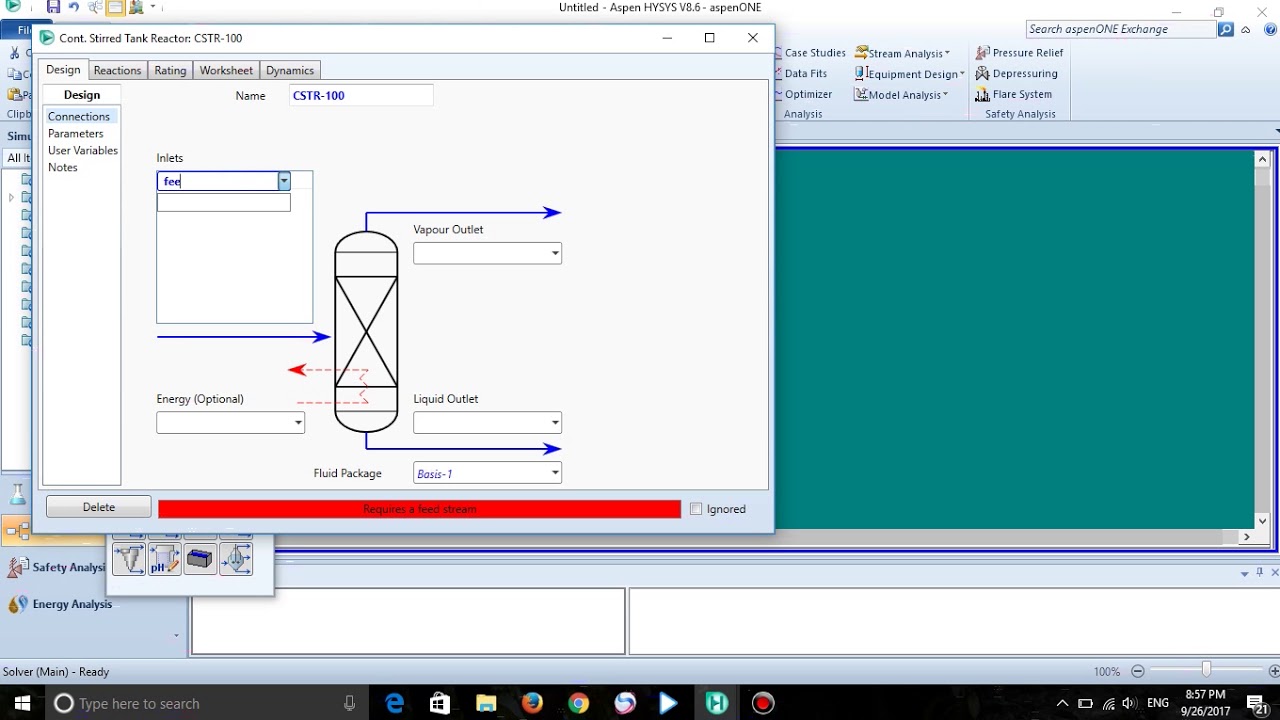Expand the Equipment Design menu arrow
Viewport: 1280px width, 720px height.
click(962, 74)
